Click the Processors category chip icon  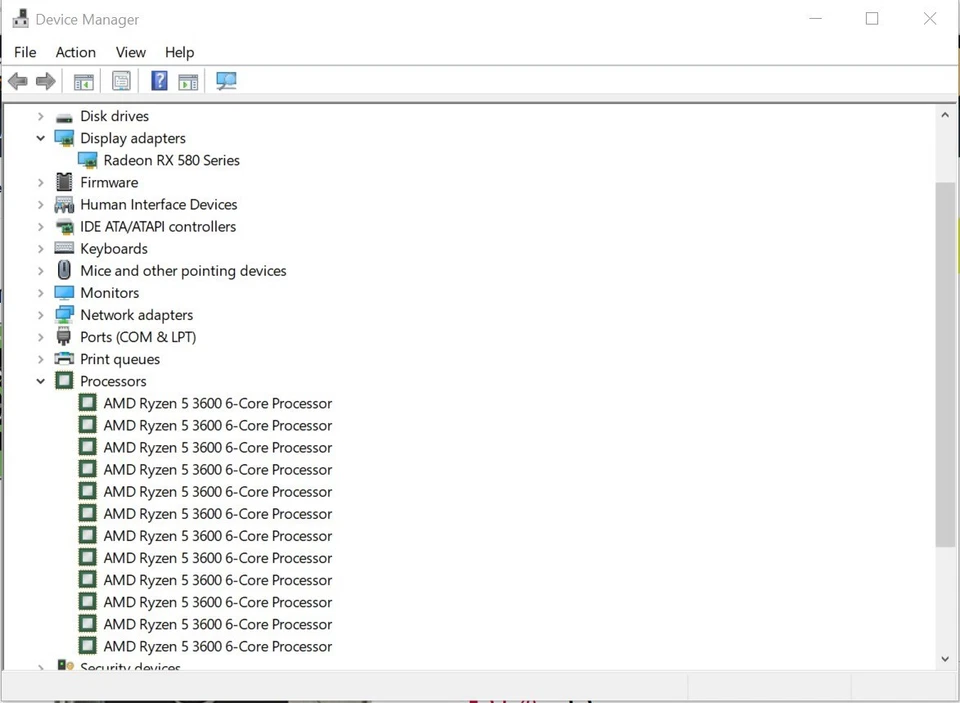point(64,381)
